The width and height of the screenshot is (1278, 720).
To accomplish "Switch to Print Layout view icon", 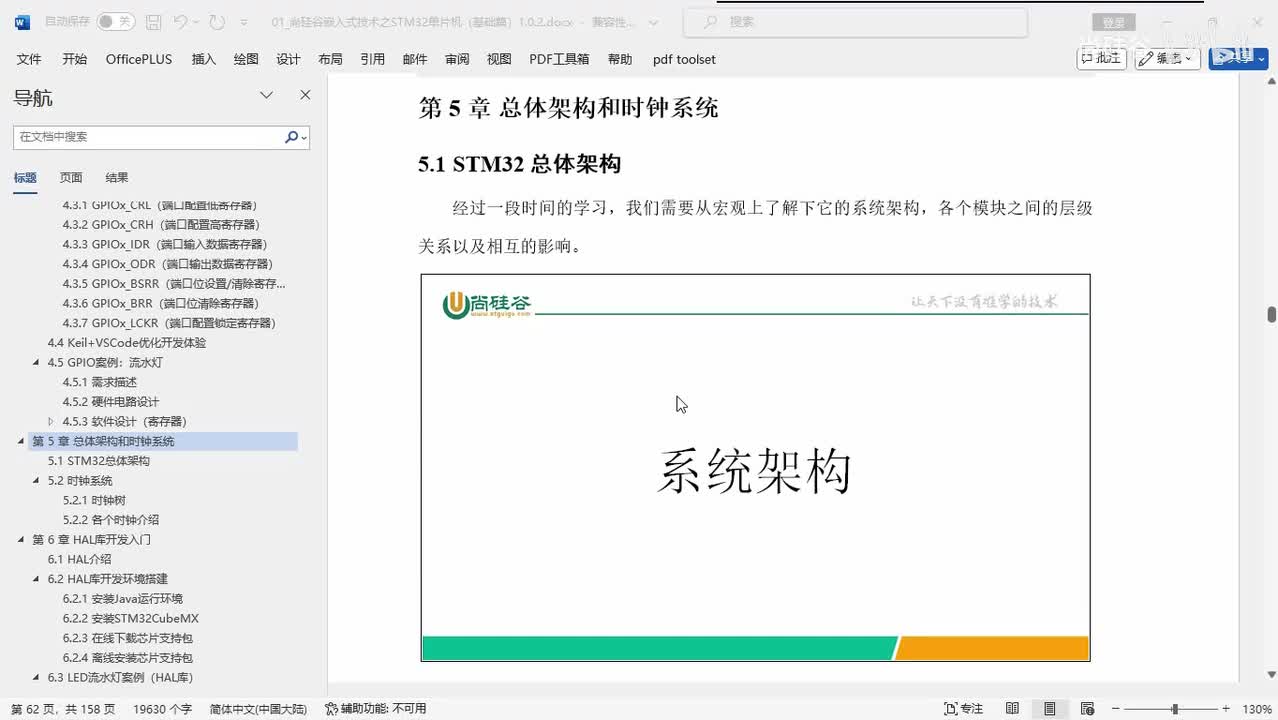I will click(1049, 708).
